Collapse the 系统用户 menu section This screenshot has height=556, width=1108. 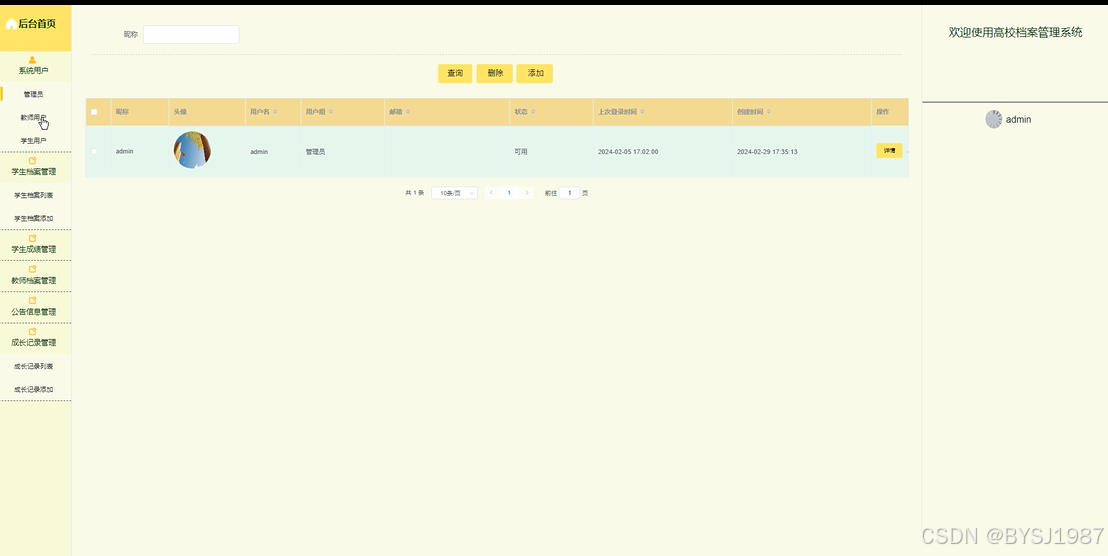pos(35,66)
